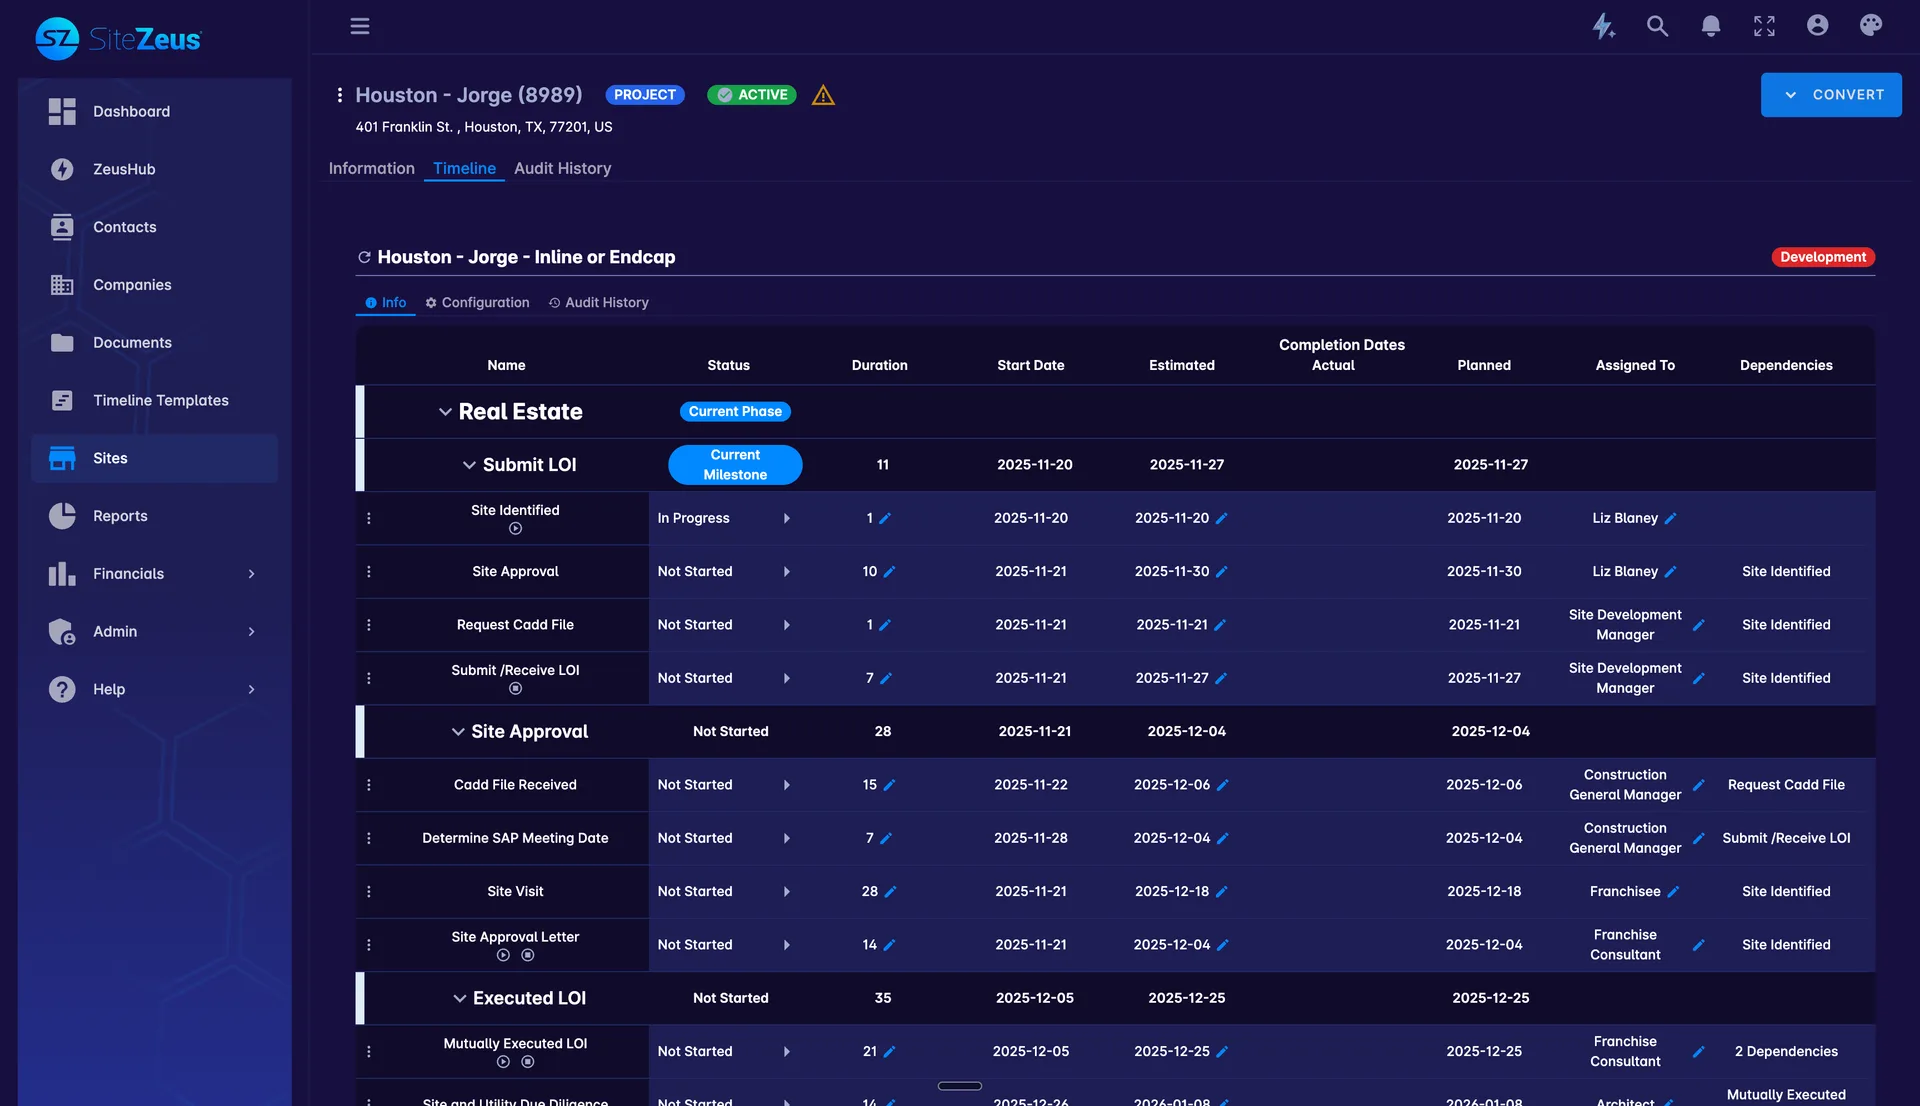Viewport: 1920px width, 1106px height.
Task: Open the theme palette picker
Action: pyautogui.click(x=1871, y=26)
